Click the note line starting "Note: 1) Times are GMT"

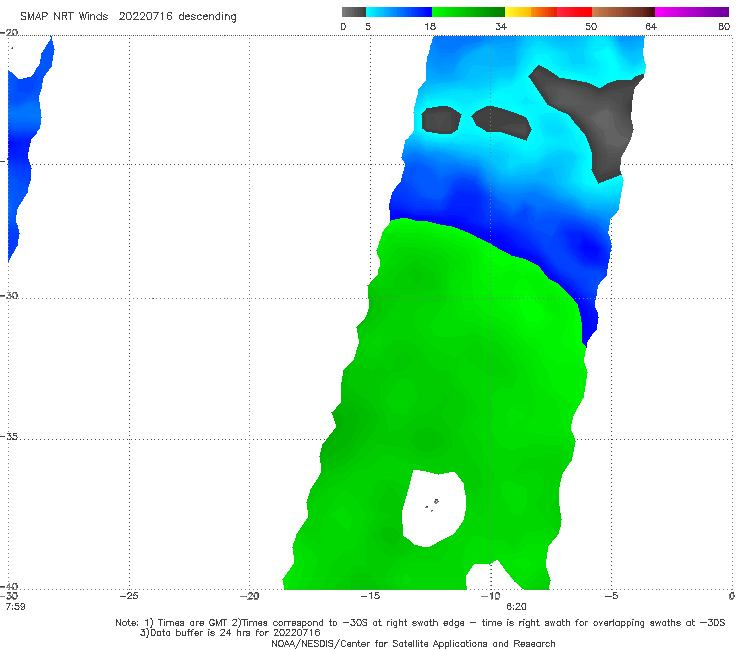coord(420,623)
